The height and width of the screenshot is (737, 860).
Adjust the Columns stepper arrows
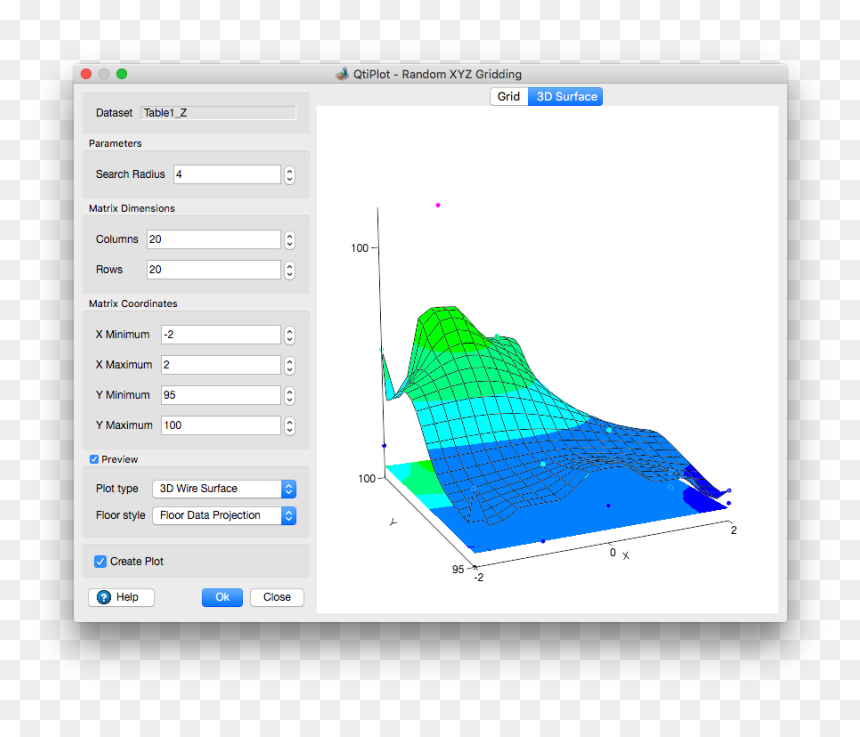[x=290, y=240]
